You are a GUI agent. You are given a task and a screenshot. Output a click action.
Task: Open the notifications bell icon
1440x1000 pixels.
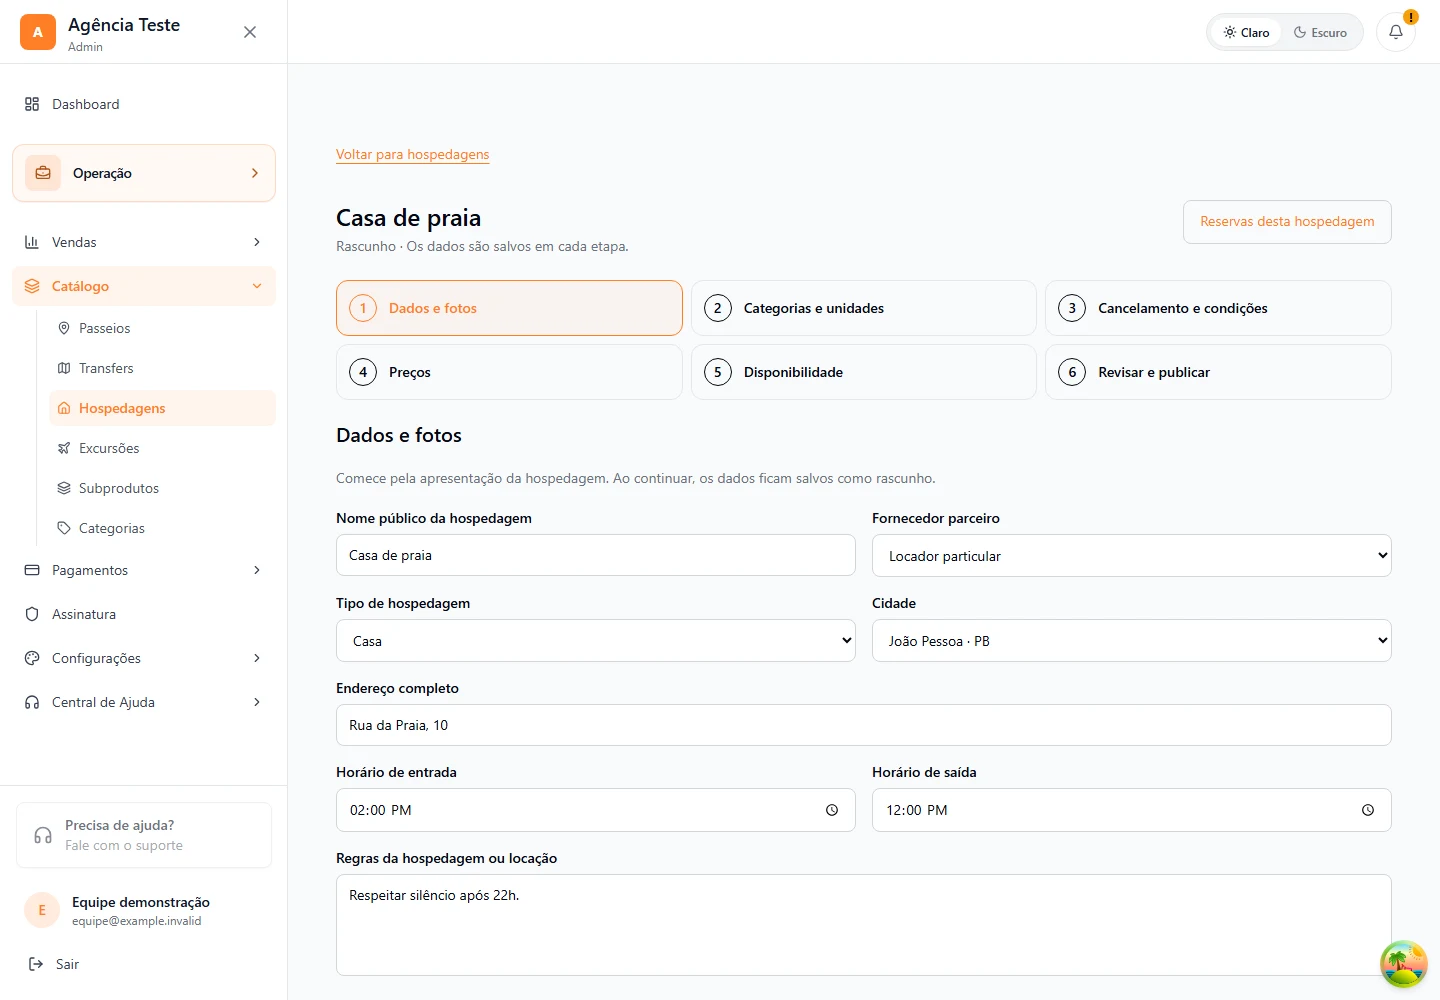pos(1395,32)
